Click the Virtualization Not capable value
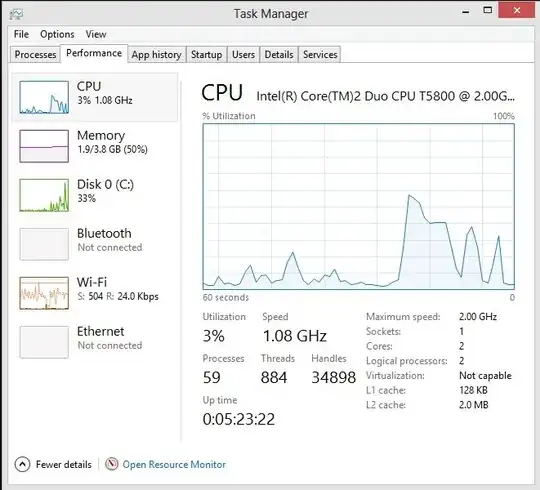This screenshot has height=490, width=540. point(485,375)
